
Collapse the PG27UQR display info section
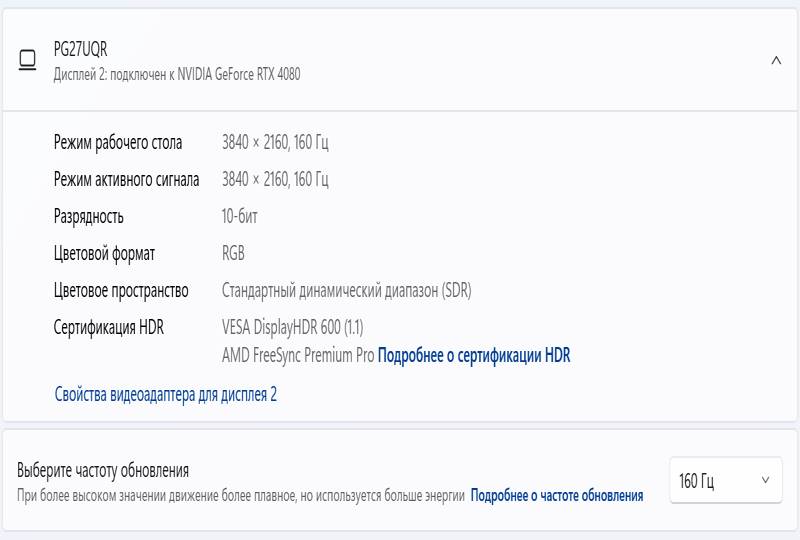click(x=776, y=61)
